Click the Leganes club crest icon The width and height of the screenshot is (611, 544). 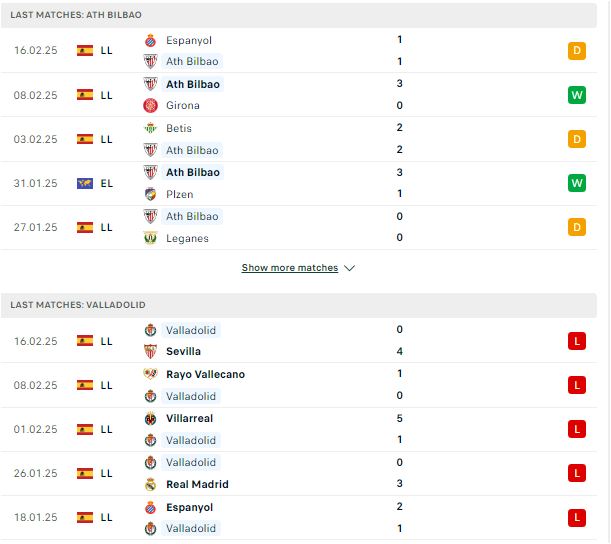point(150,238)
